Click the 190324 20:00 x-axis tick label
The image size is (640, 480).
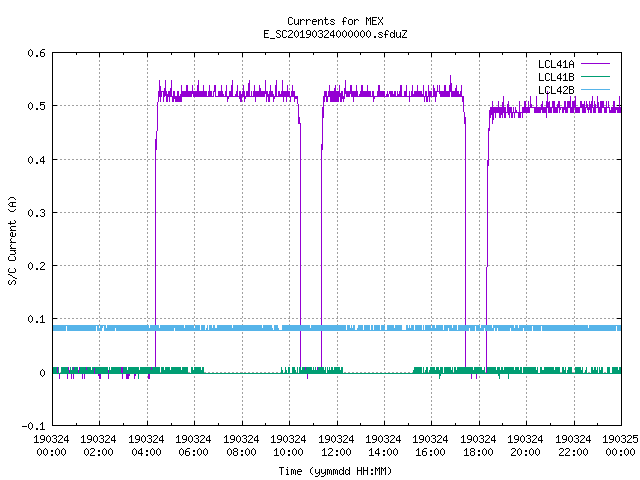pos(525,446)
